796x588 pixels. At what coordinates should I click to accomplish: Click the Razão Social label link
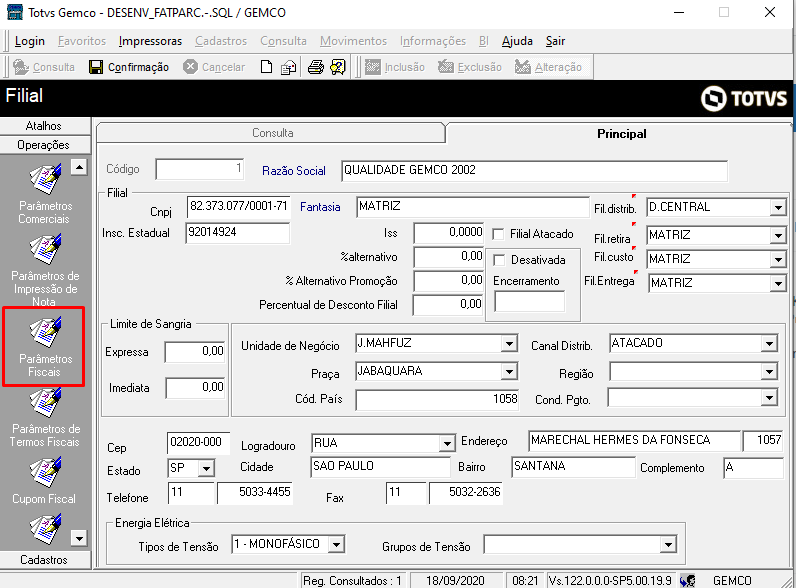[293, 171]
